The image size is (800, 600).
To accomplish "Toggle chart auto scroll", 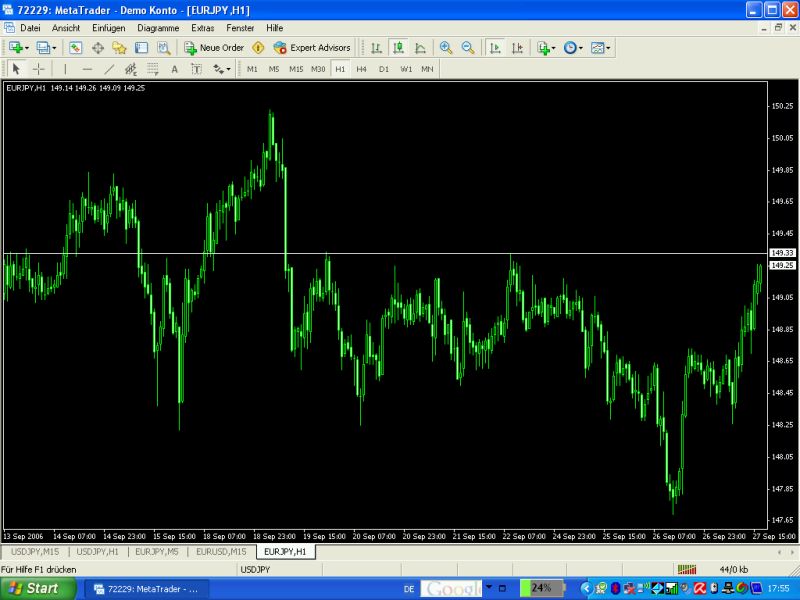I will [494, 47].
